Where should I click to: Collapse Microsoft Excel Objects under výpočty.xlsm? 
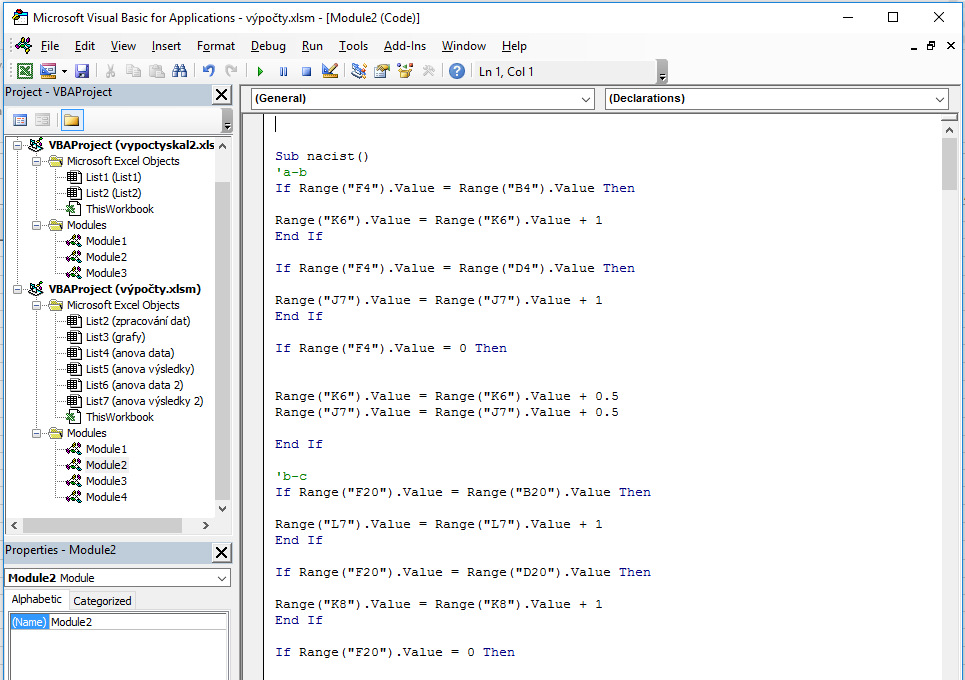(x=37, y=305)
